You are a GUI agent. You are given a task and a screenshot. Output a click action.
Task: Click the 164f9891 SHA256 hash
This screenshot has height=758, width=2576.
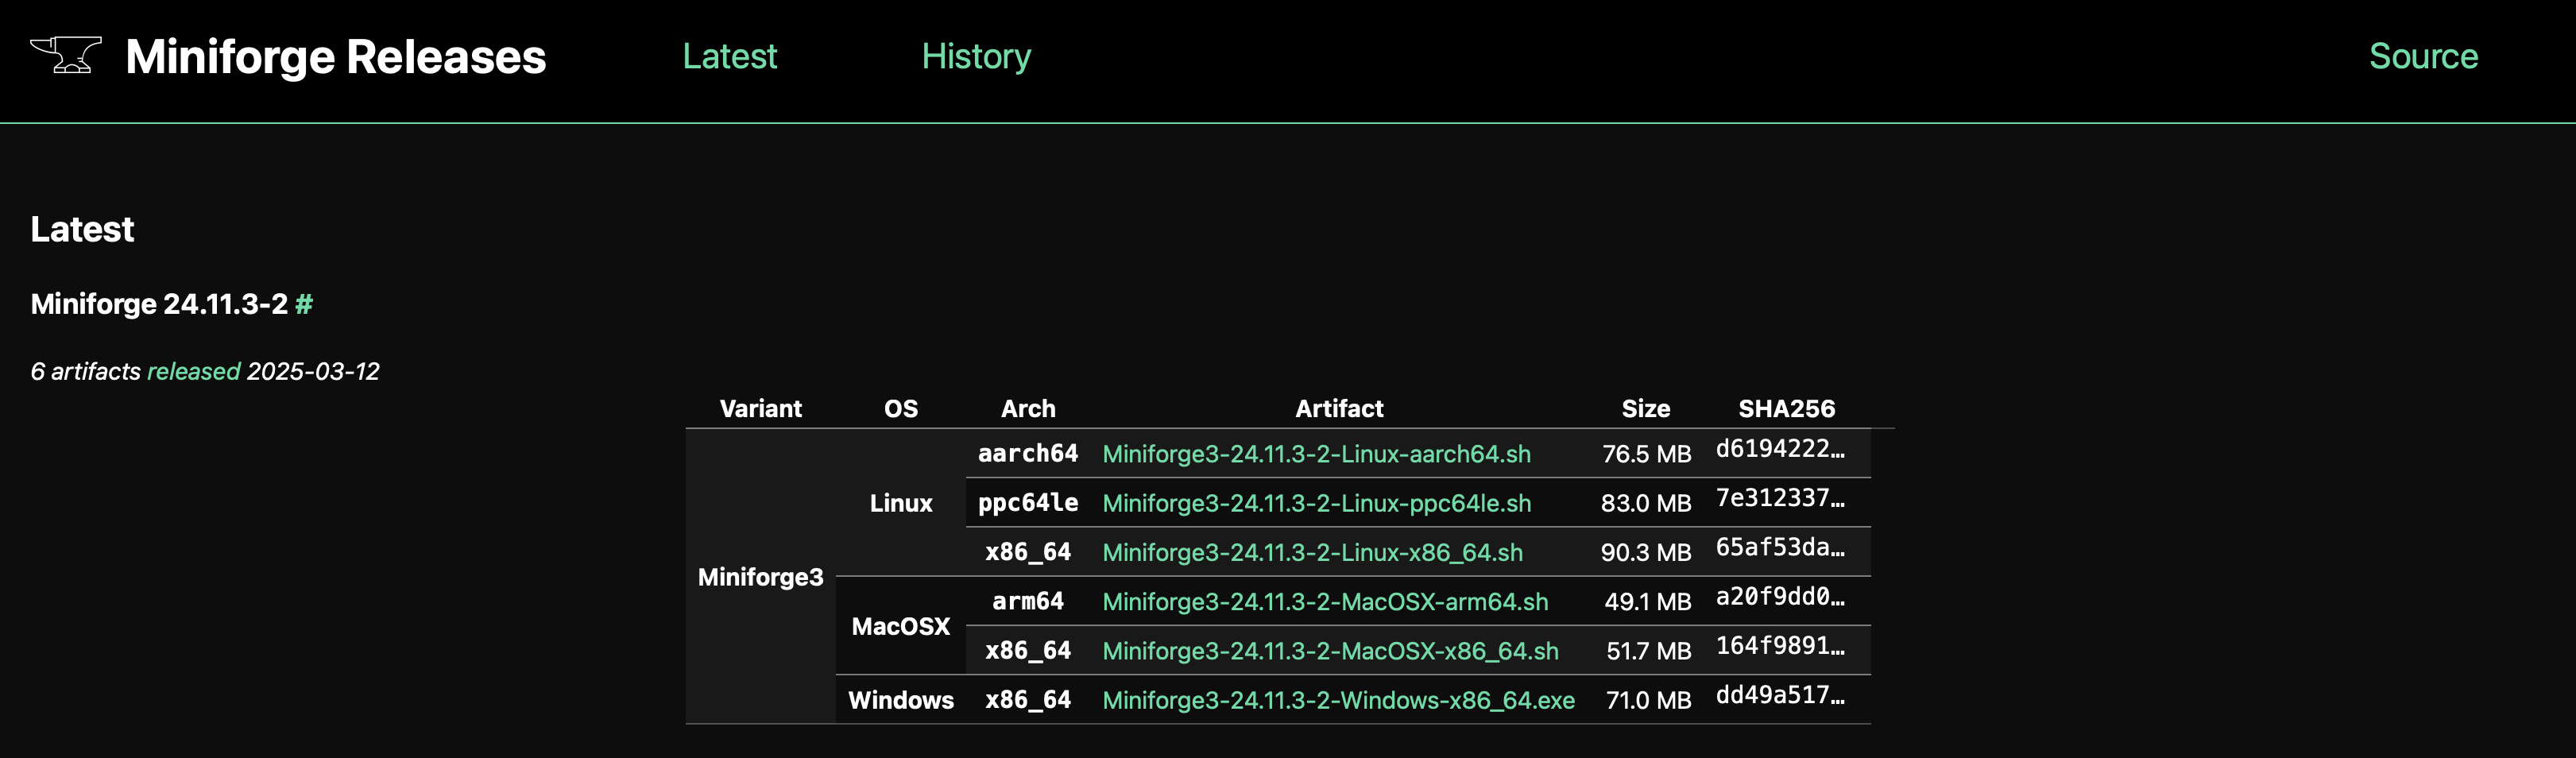coord(1780,646)
